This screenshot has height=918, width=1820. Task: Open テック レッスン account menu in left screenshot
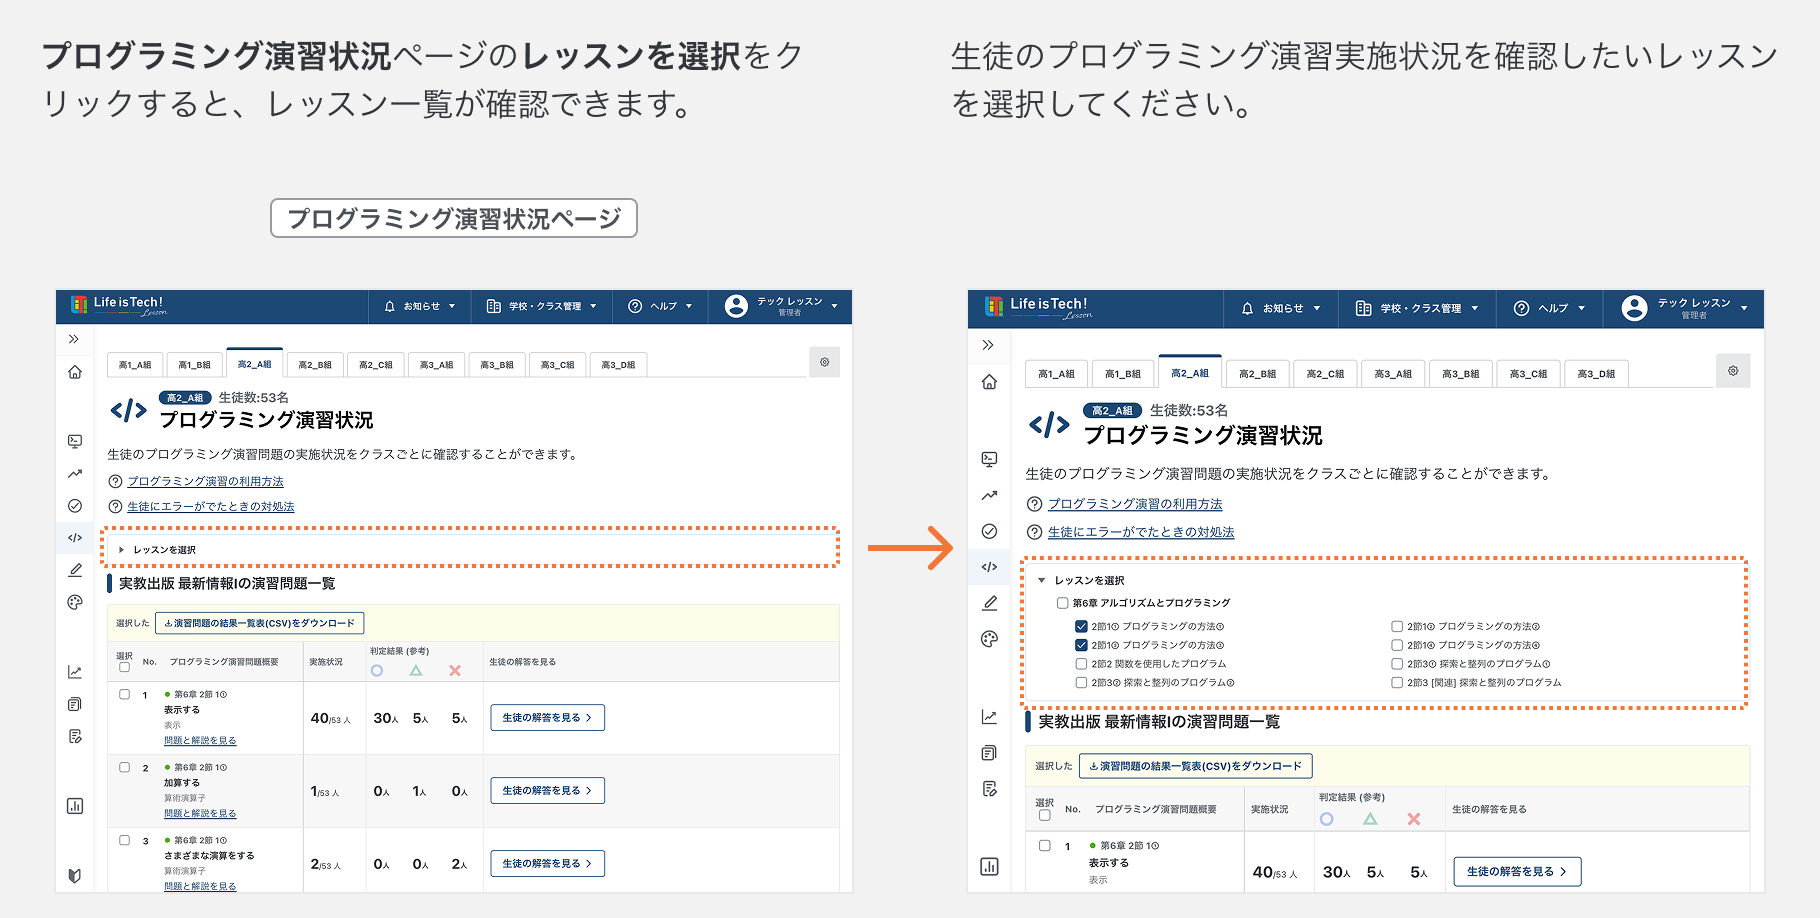coord(781,306)
